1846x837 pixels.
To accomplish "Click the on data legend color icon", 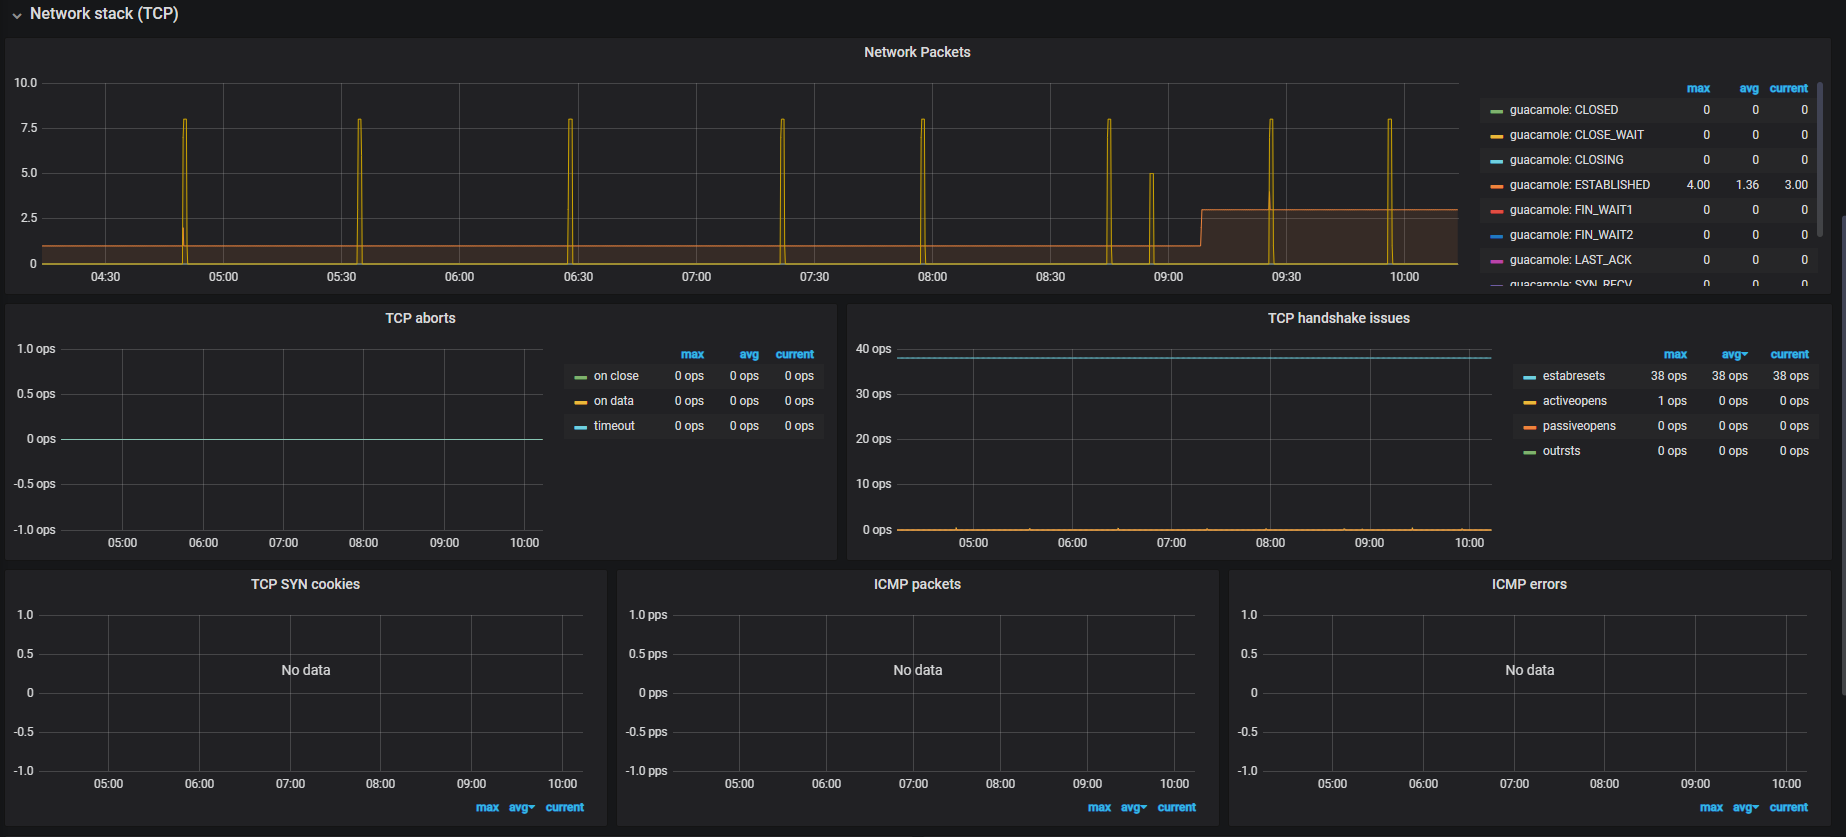I will tap(580, 402).
